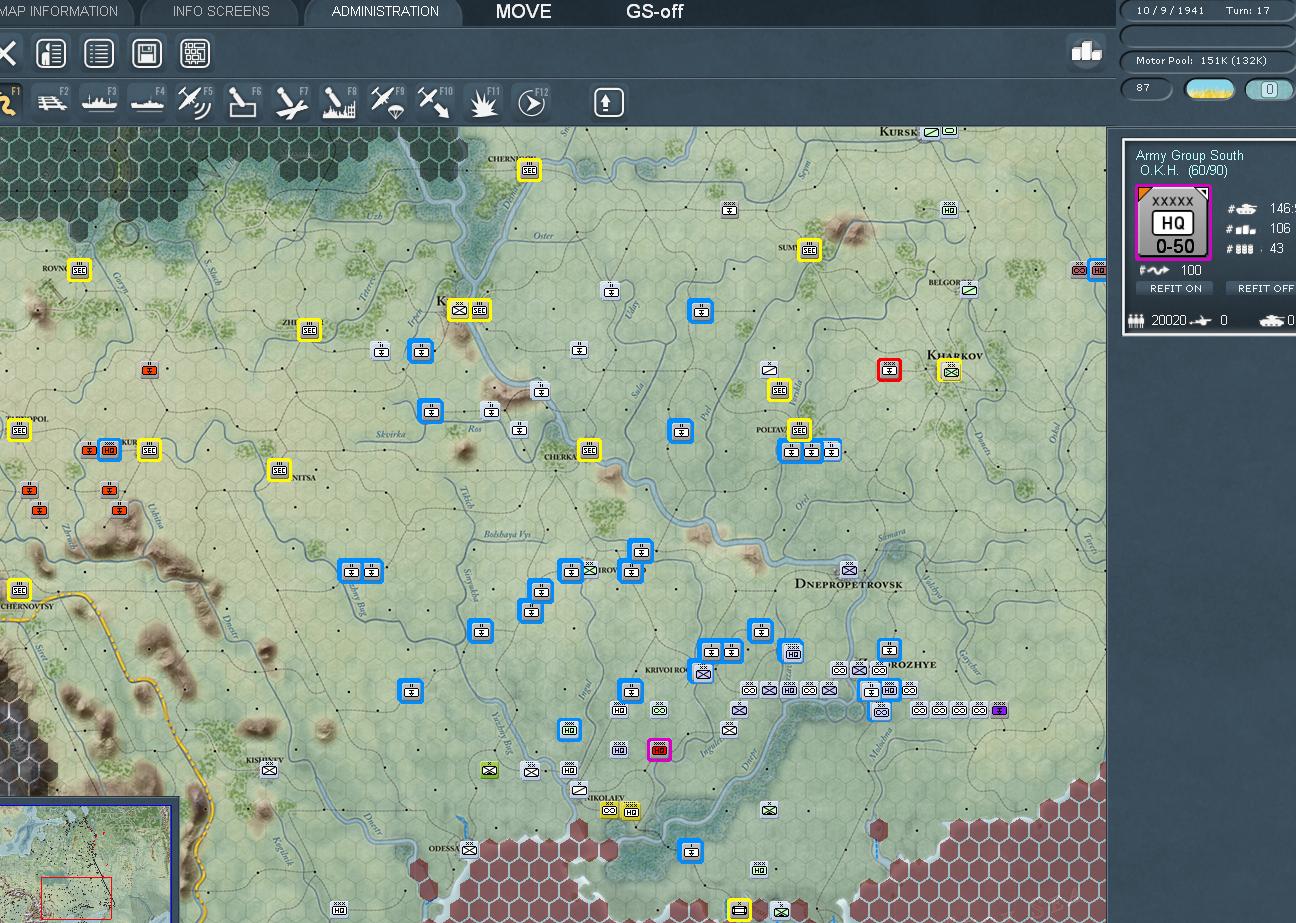
Task: Switch to the INFO SCREENS tab
Action: click(x=221, y=12)
